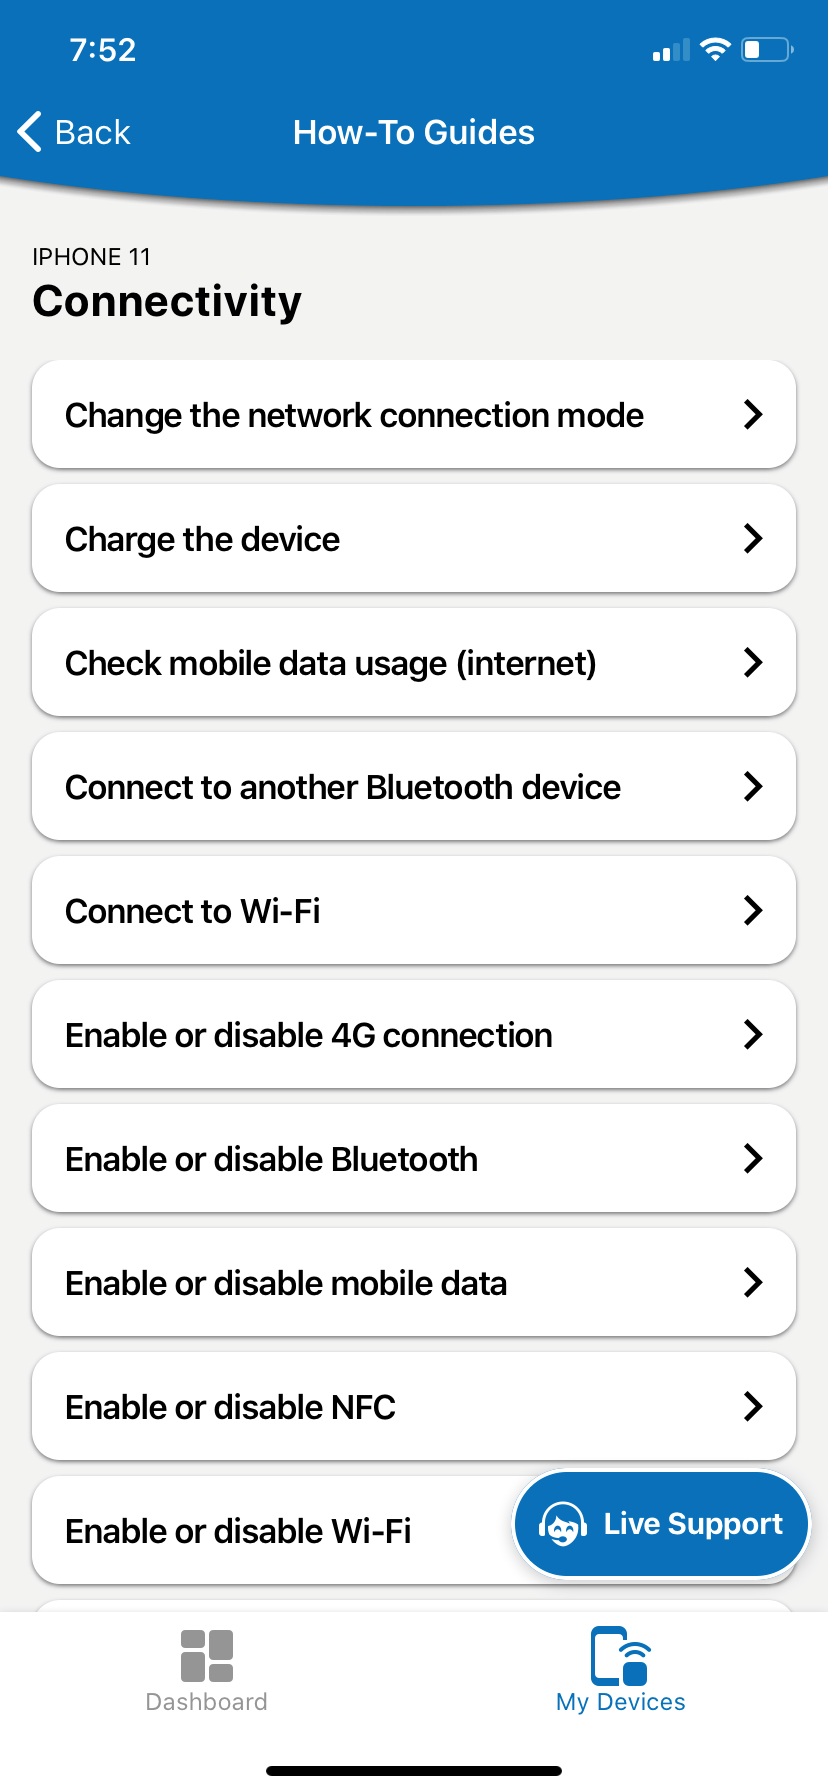Screen dimensions: 828x1792
Task: Tap the My Devices phone icon
Action: click(x=620, y=1655)
